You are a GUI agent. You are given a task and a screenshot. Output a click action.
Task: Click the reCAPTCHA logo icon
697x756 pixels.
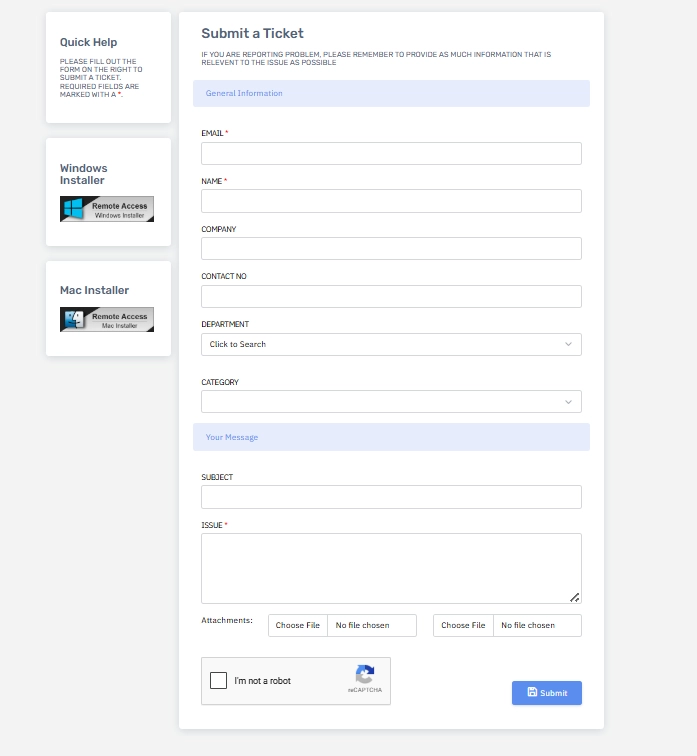365,675
